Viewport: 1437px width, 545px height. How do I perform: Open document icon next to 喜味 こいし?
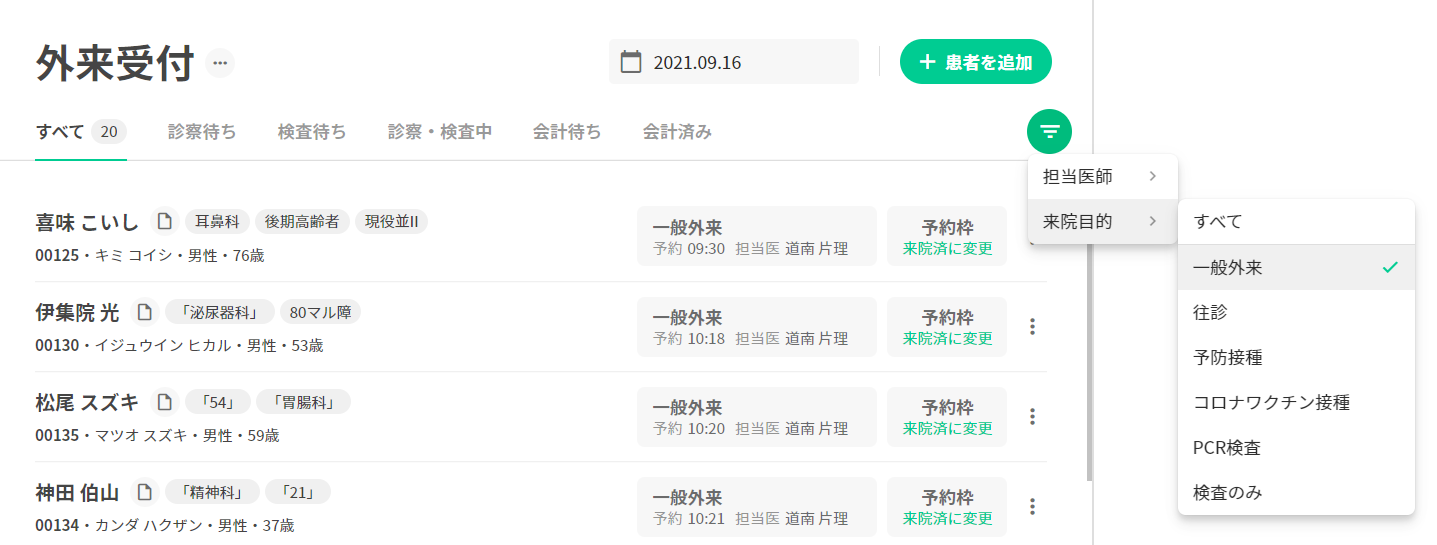point(165,221)
